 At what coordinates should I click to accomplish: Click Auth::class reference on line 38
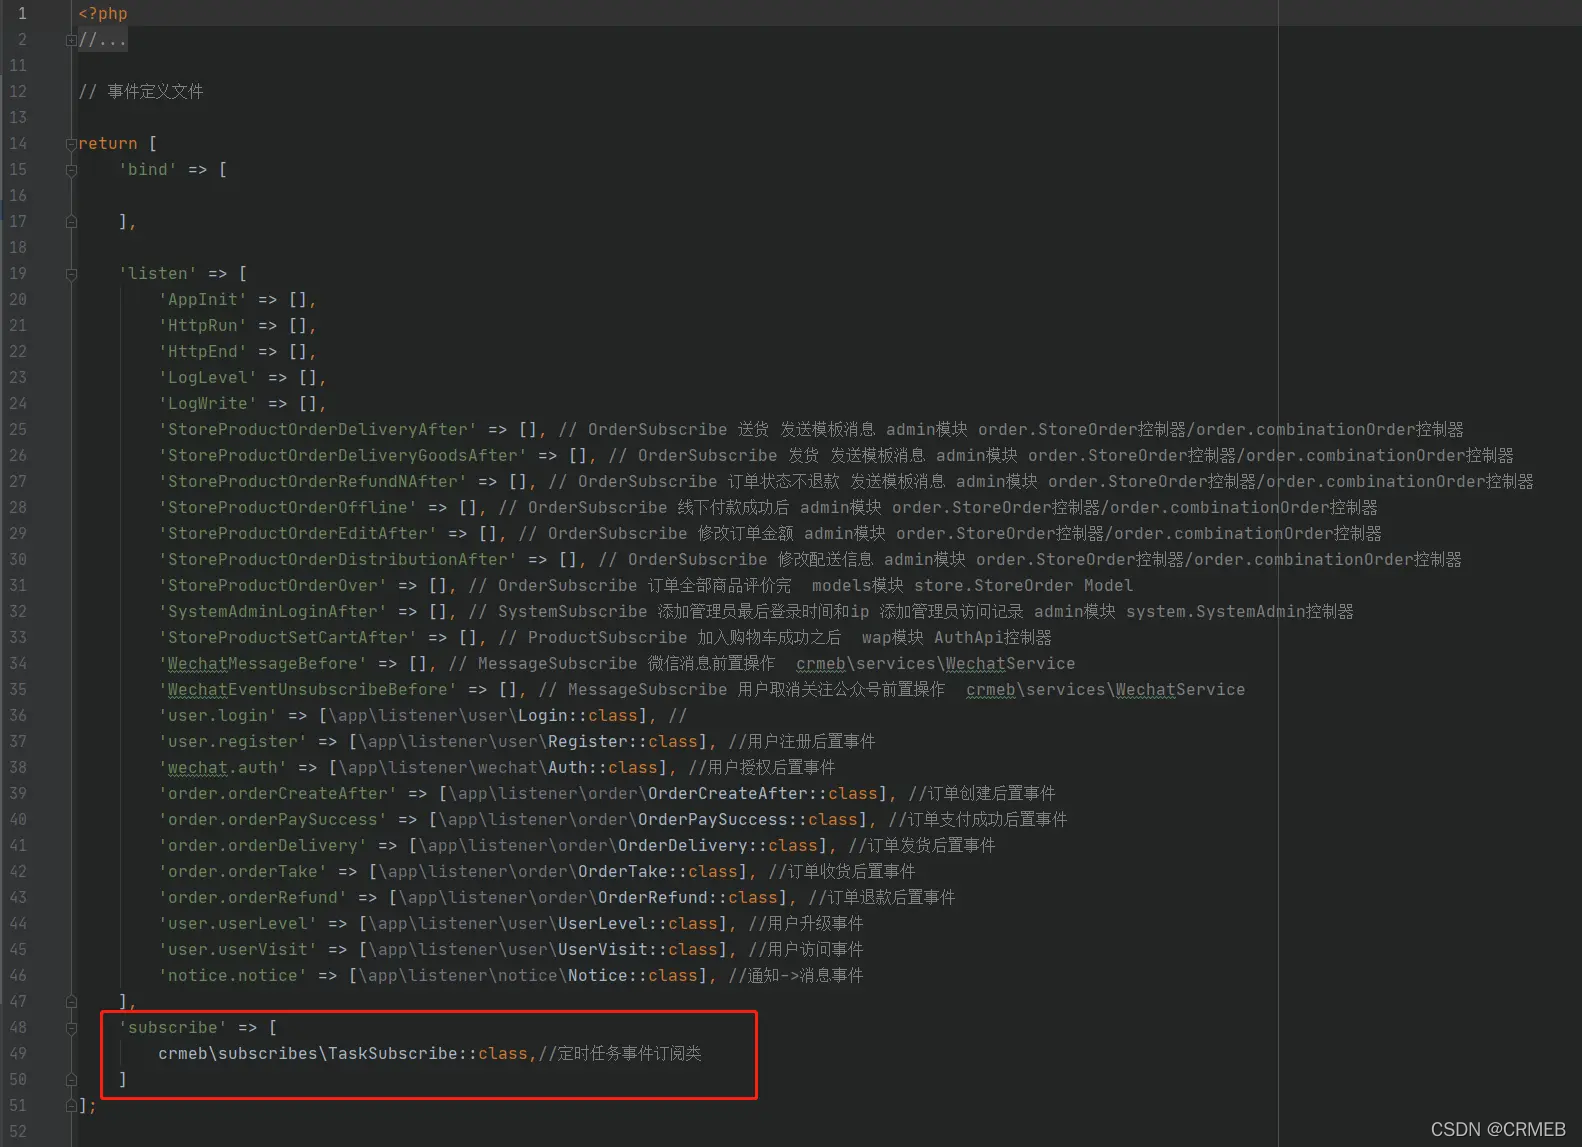(x=603, y=768)
